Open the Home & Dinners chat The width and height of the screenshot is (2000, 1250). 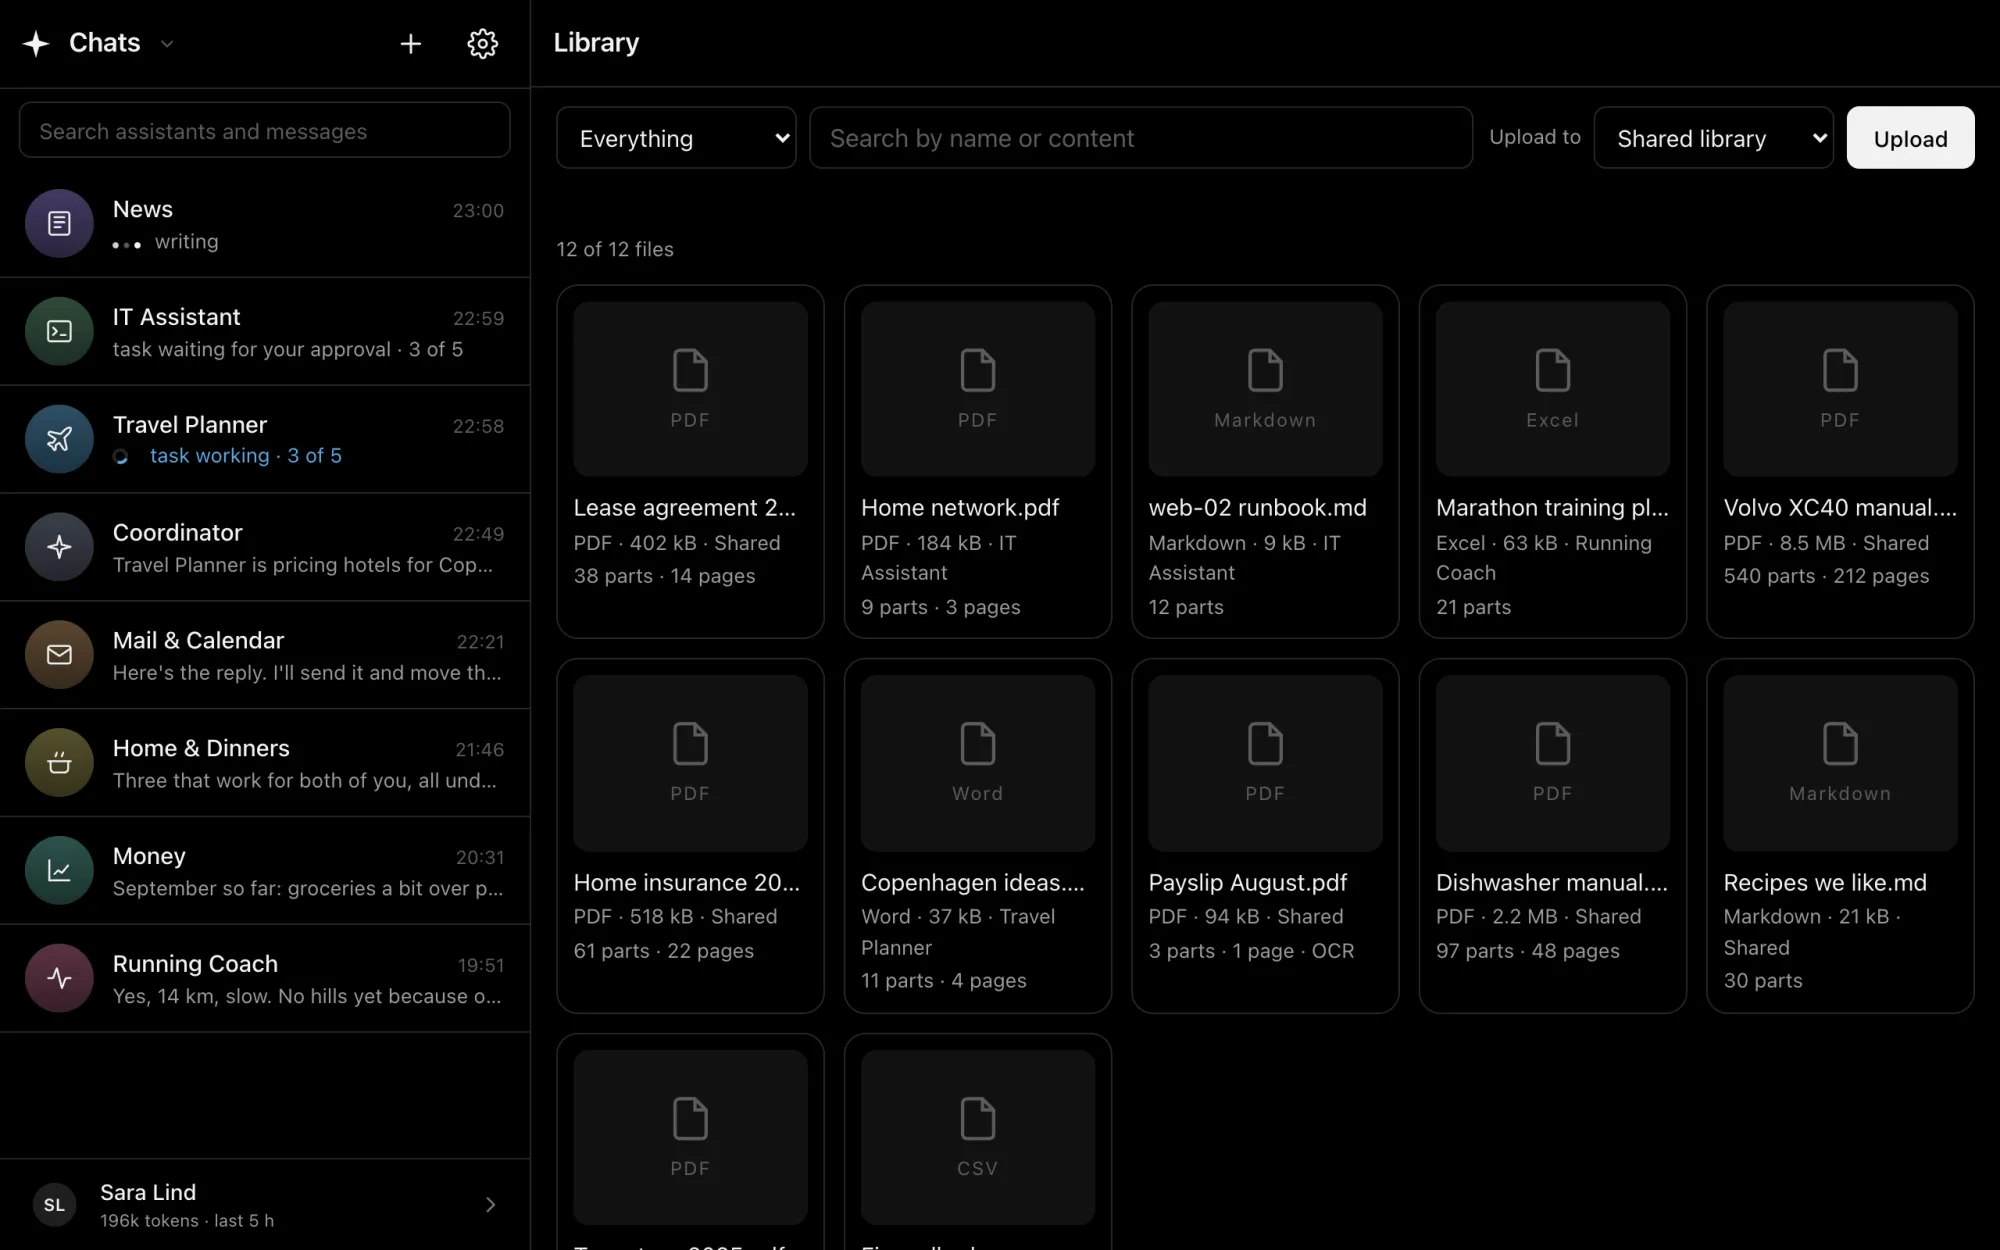click(265, 764)
